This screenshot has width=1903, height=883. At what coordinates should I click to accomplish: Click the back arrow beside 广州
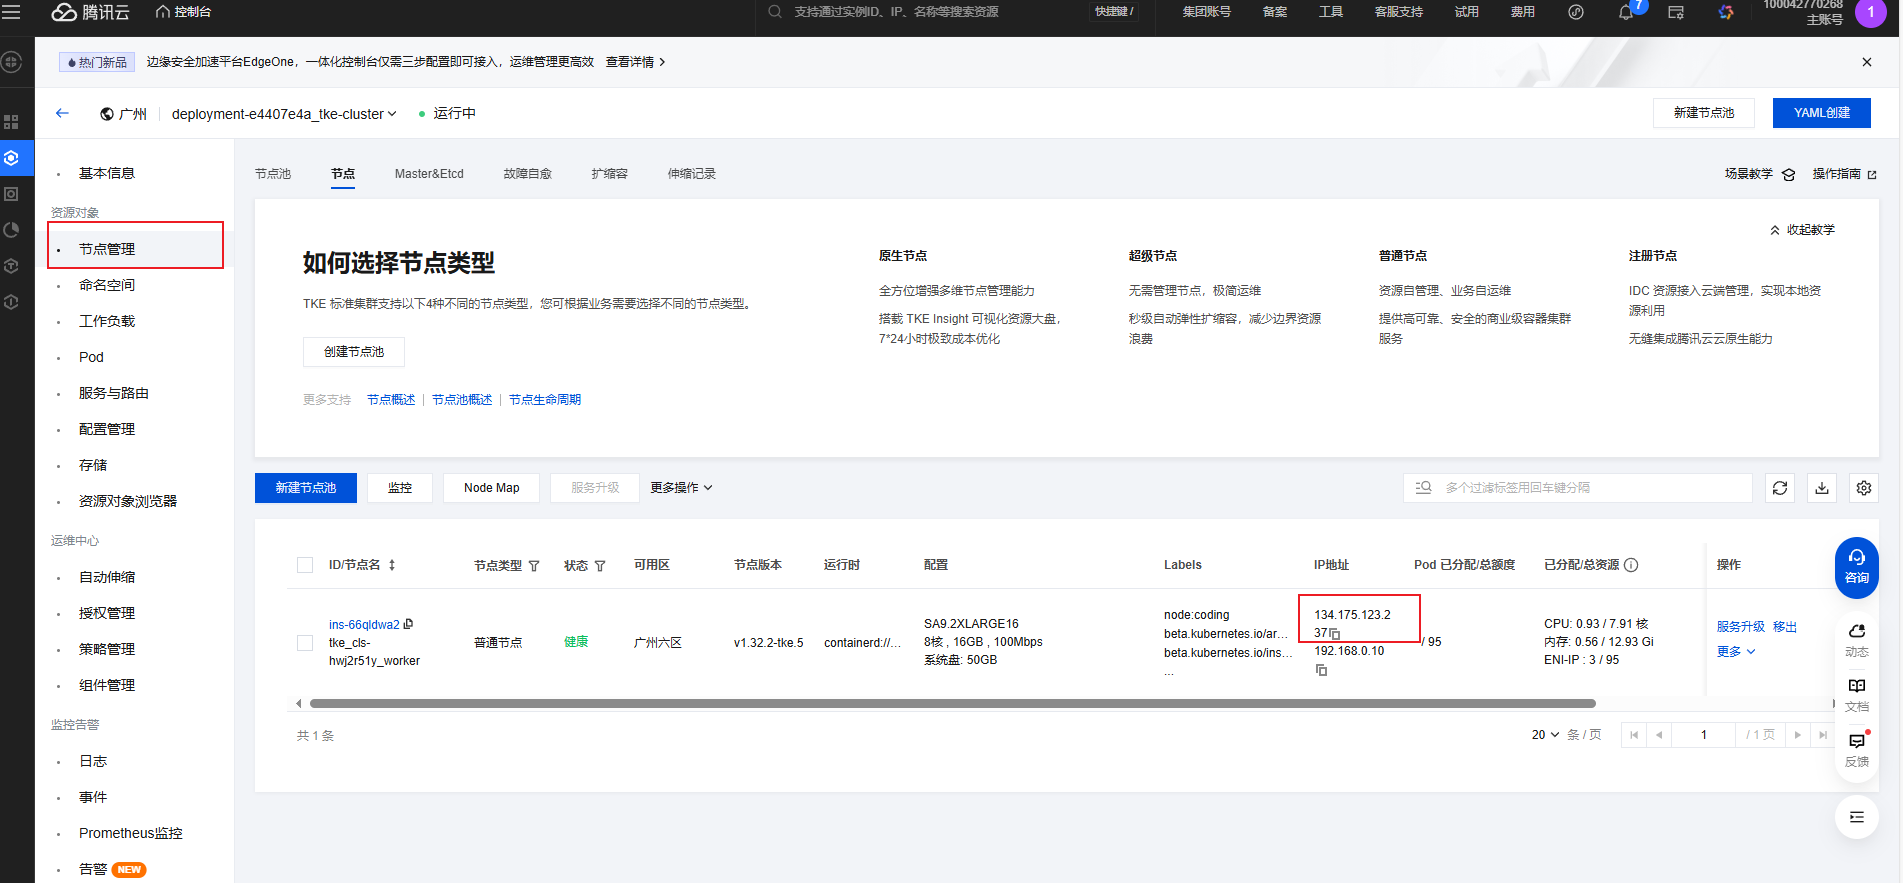(62, 113)
